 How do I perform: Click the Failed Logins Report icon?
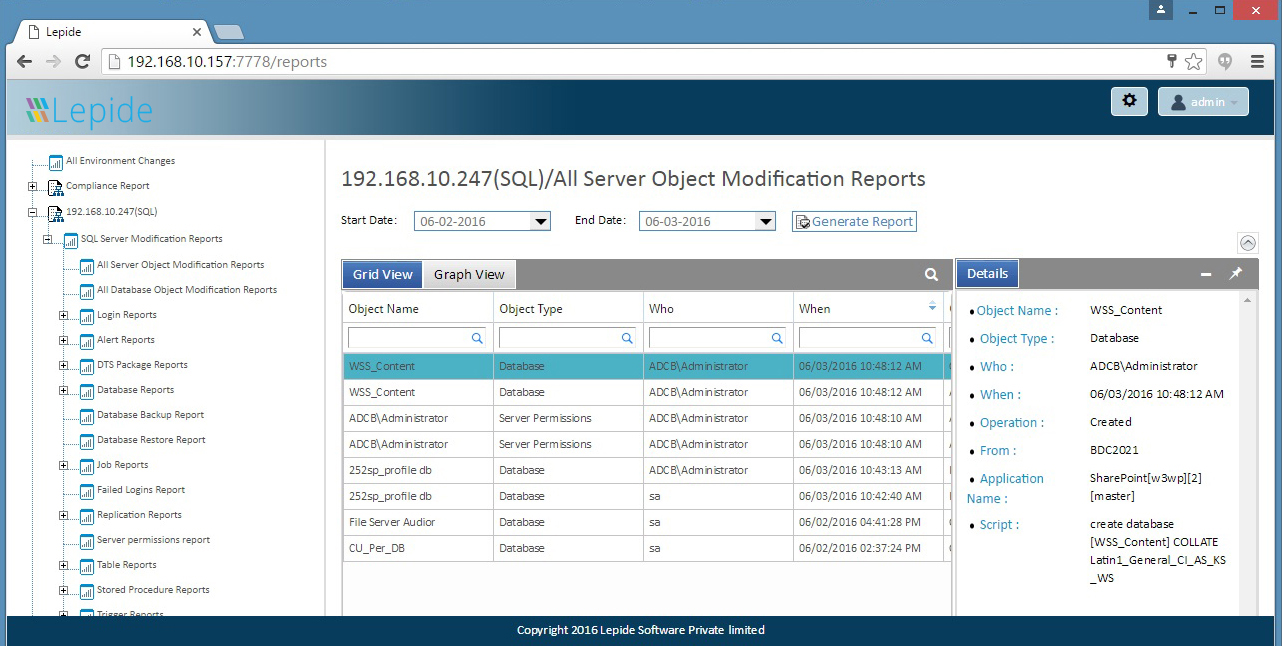(x=87, y=490)
